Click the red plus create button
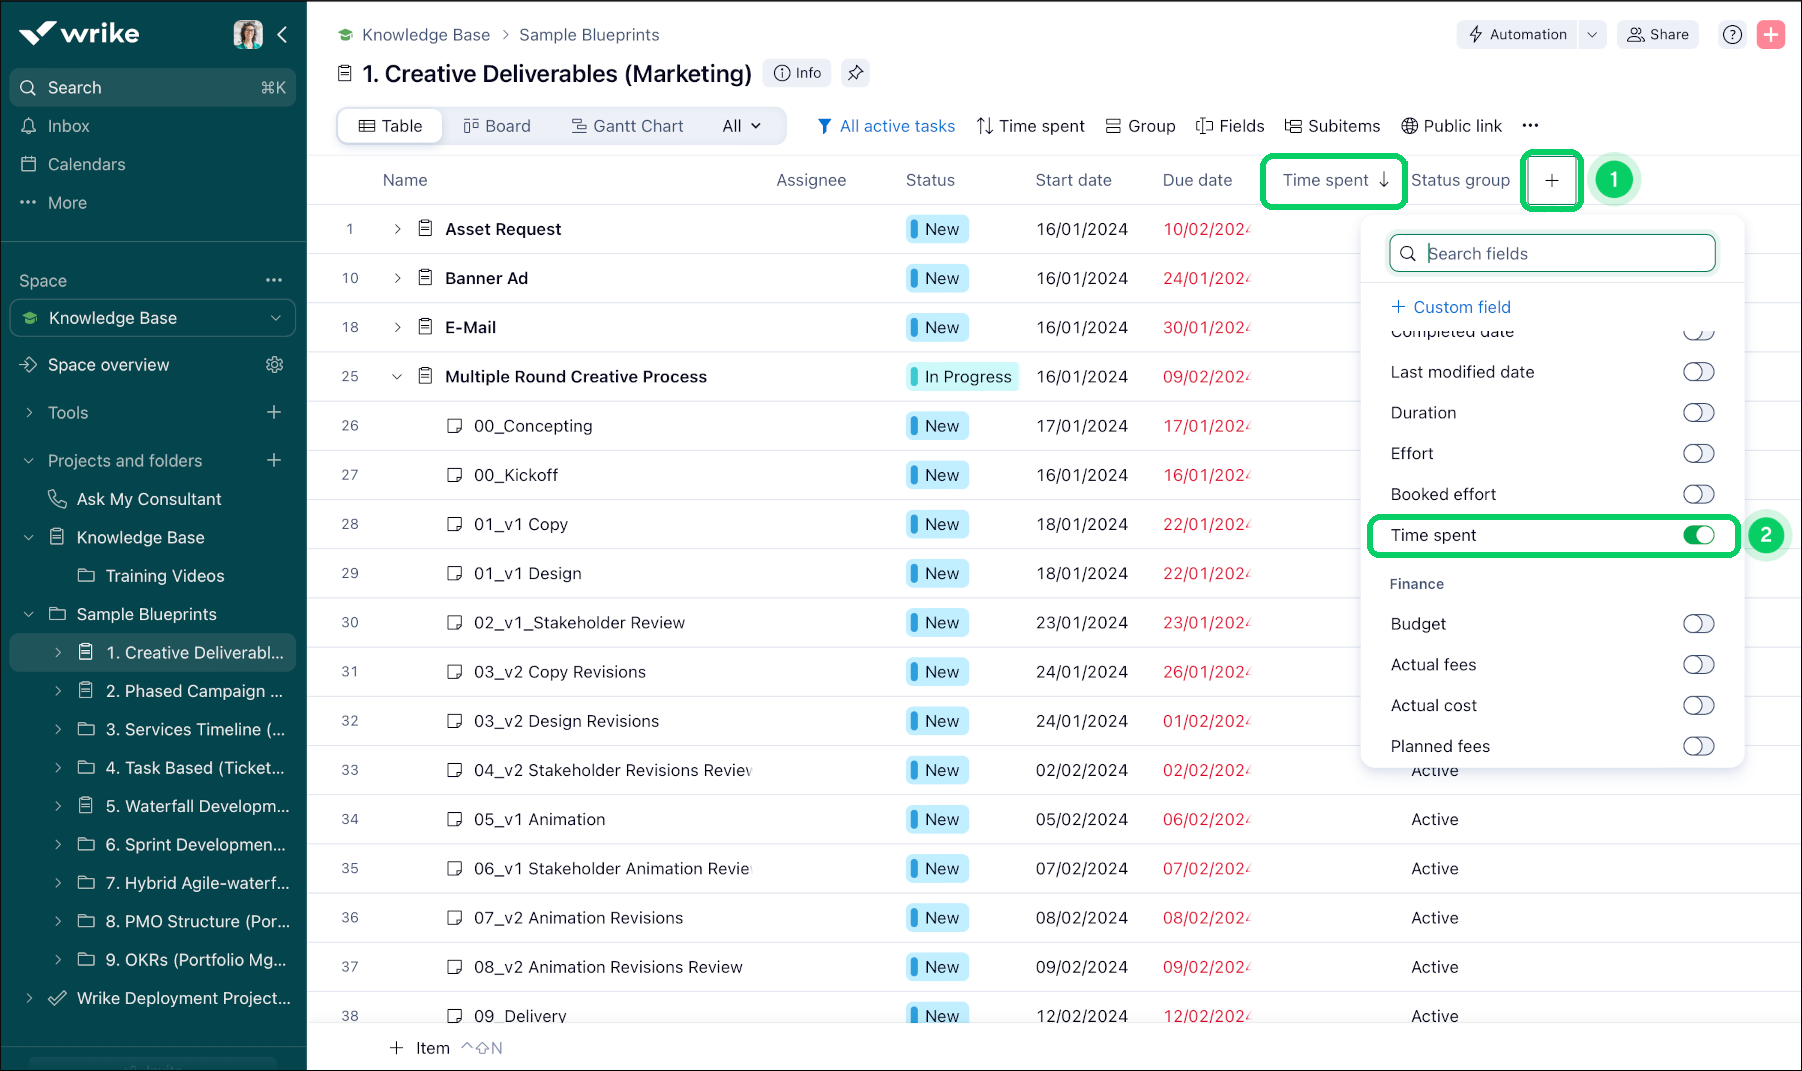1802x1071 pixels. click(1771, 35)
